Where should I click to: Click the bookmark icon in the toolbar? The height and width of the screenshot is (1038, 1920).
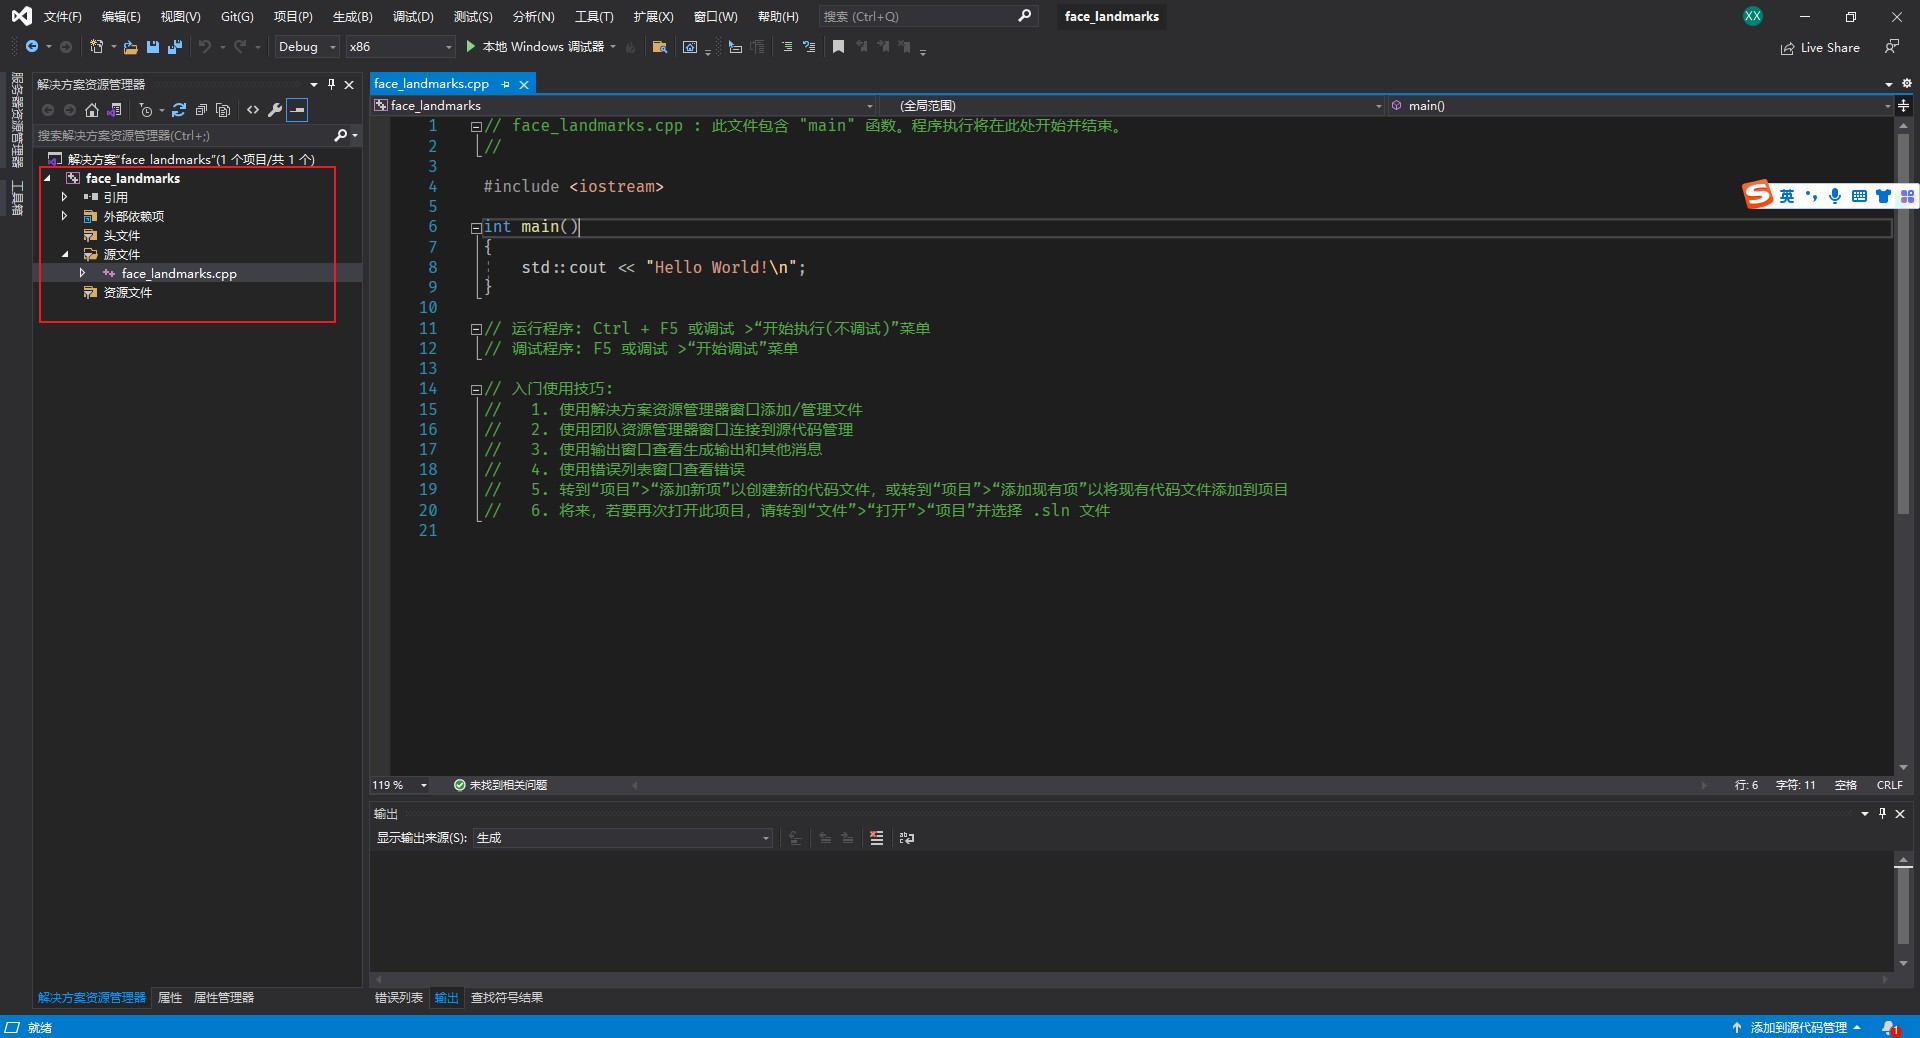click(x=838, y=47)
